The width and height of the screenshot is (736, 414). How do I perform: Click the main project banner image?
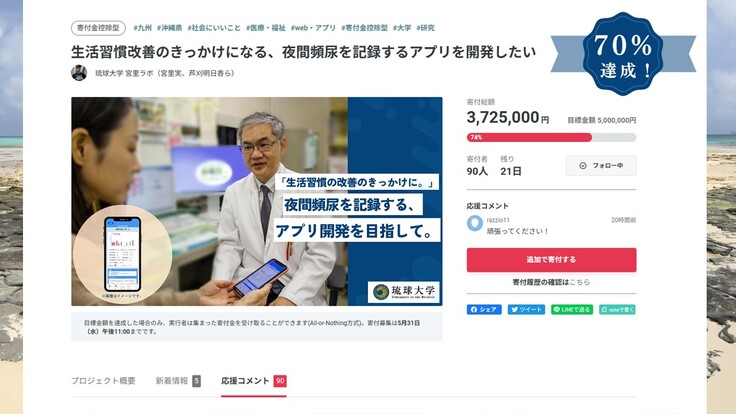257,201
